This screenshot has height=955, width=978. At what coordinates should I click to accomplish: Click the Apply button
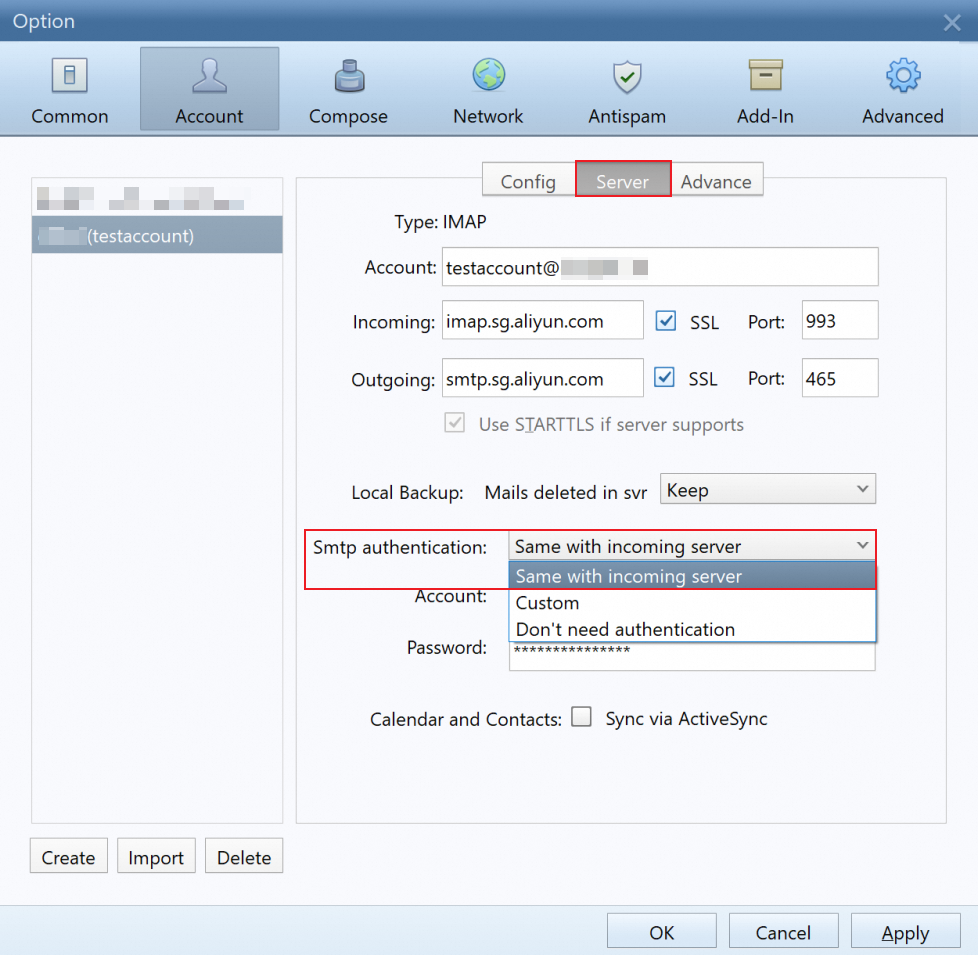click(x=906, y=931)
